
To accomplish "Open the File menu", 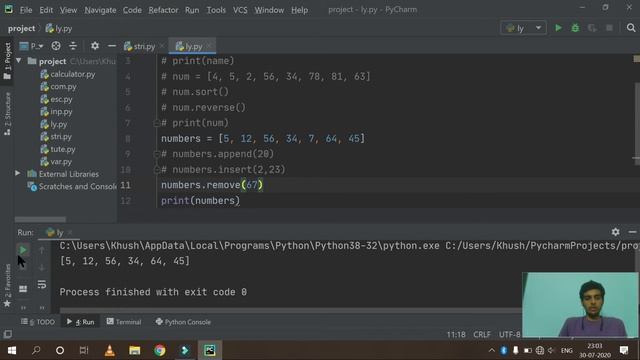I will (x=26, y=10).
